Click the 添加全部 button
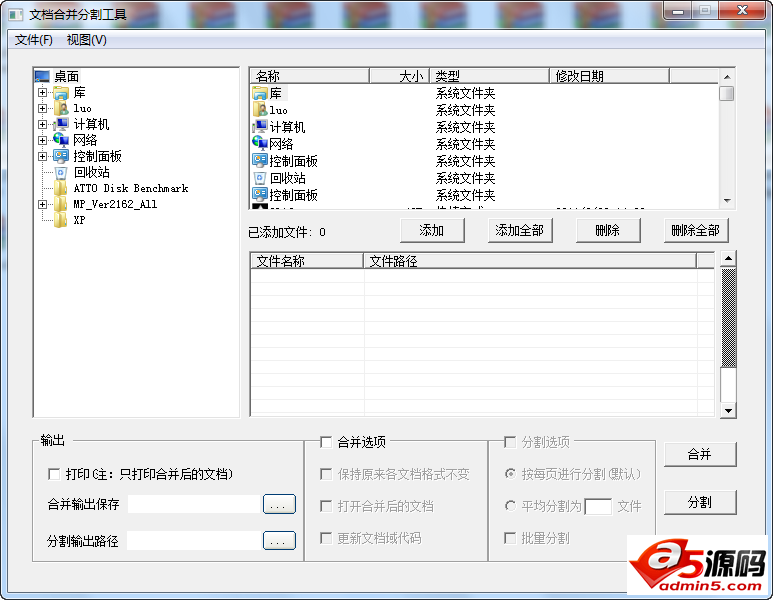Image resolution: width=773 pixels, height=600 pixels. coord(520,231)
